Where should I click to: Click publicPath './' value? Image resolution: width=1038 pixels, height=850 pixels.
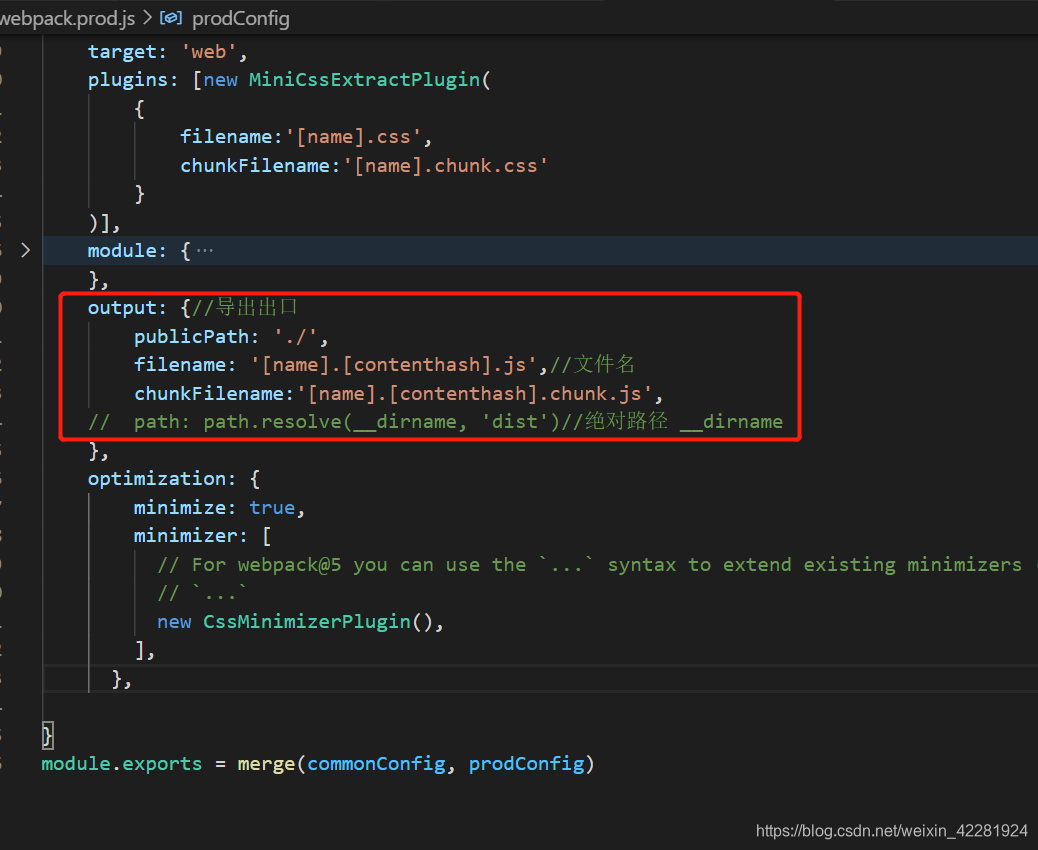pos(296,336)
